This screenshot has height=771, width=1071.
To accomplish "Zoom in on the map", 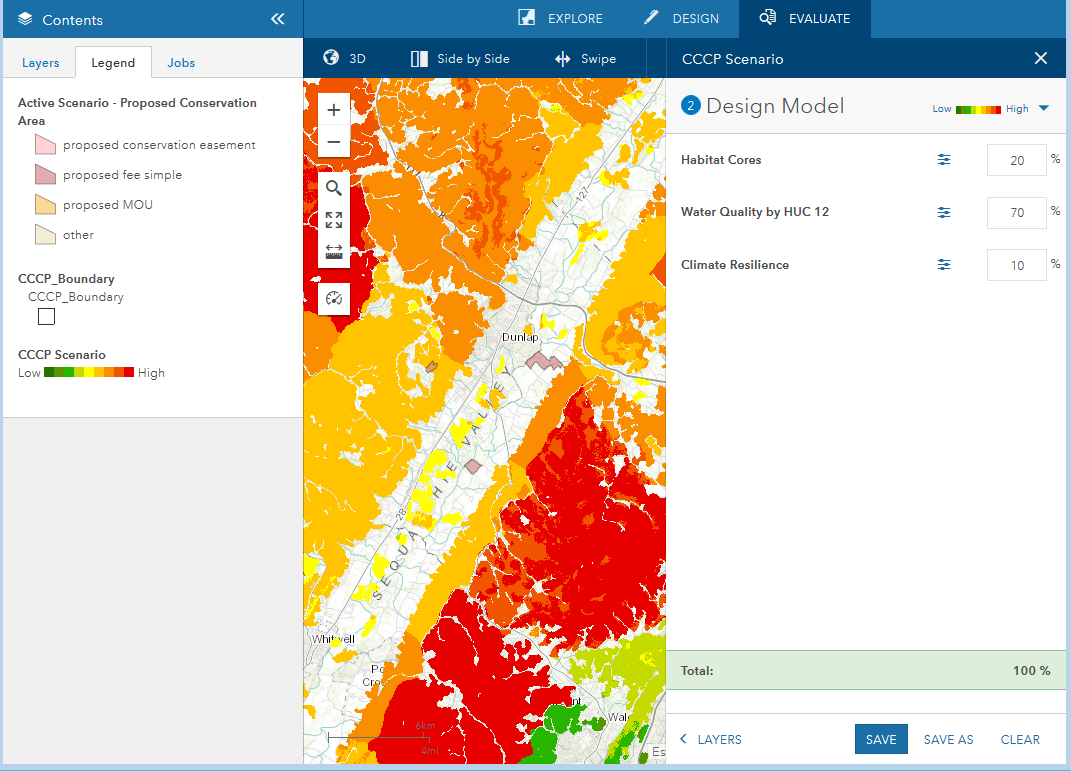I will [334, 111].
